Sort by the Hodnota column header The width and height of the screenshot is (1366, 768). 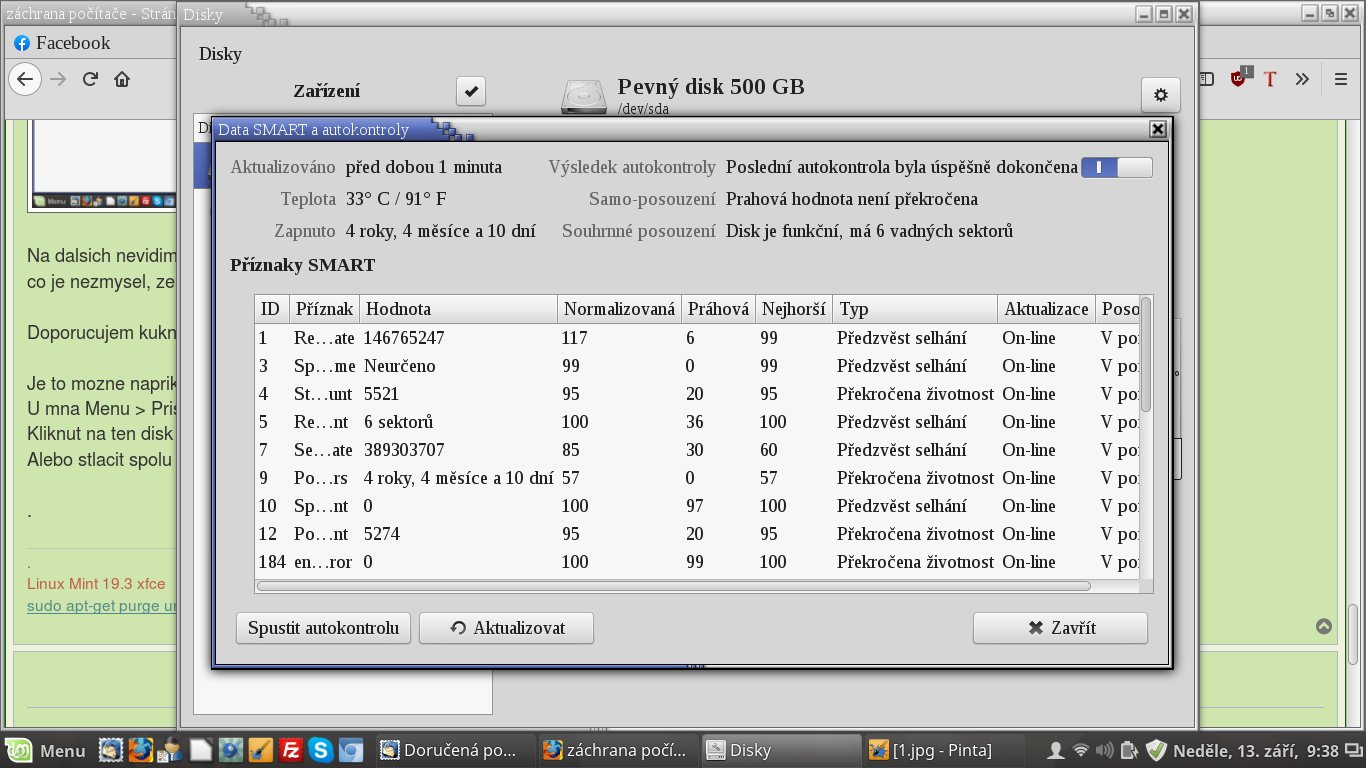(457, 309)
